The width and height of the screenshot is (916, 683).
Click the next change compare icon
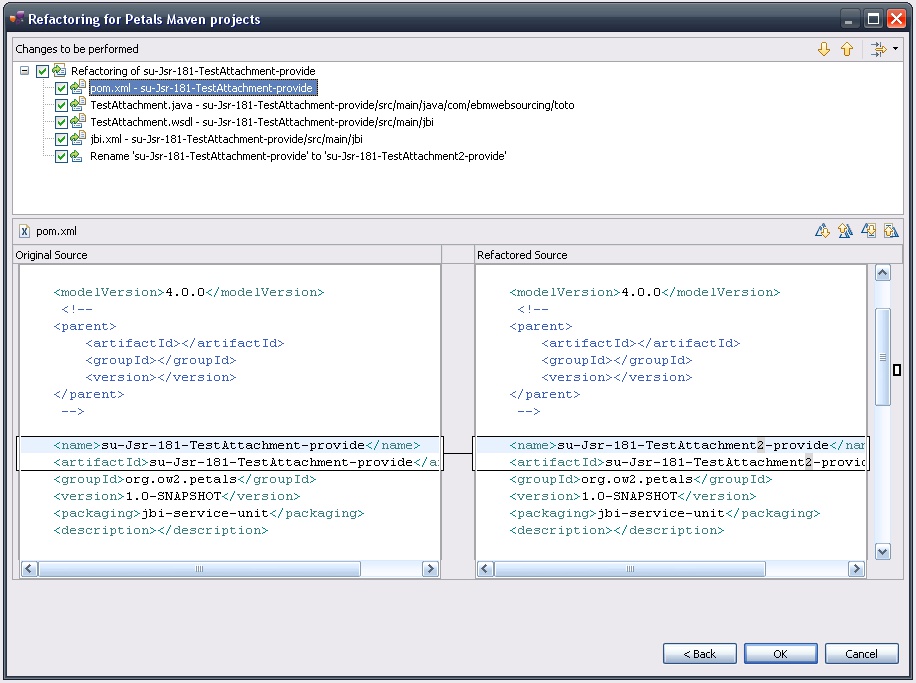pyautogui.click(x=869, y=231)
